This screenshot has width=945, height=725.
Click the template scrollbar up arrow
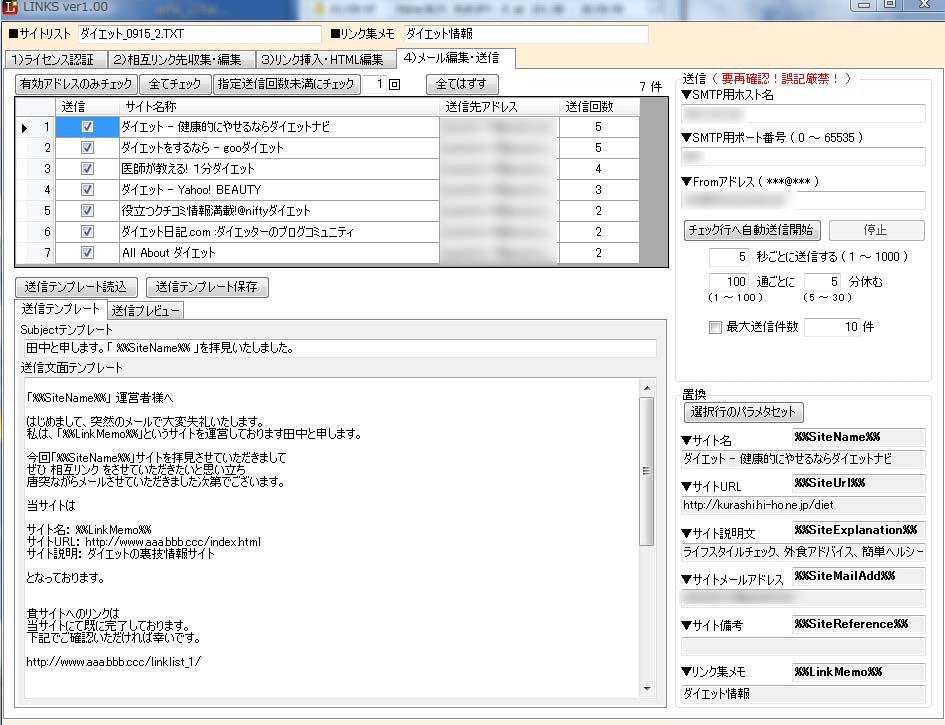tap(647, 388)
